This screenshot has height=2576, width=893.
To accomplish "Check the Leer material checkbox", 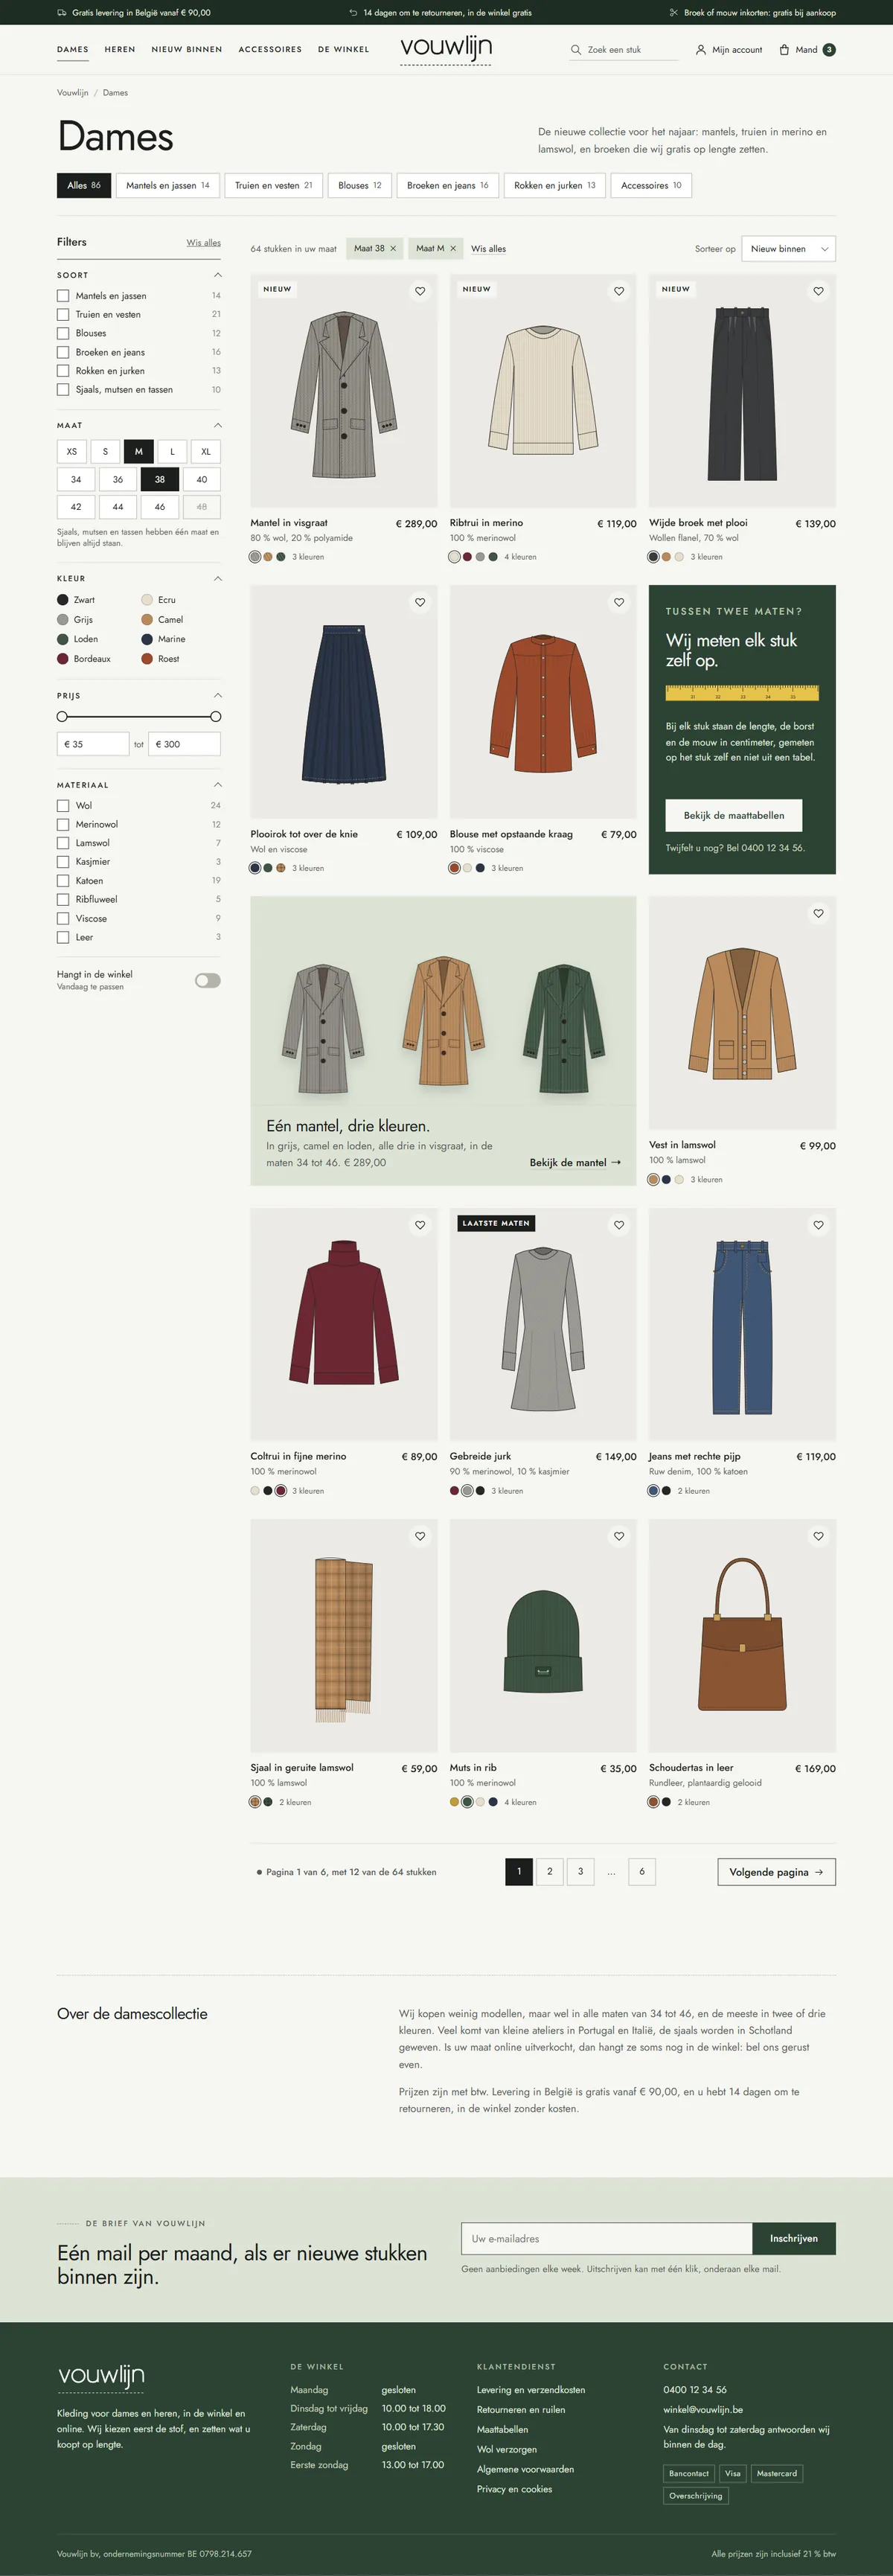I will [63, 937].
